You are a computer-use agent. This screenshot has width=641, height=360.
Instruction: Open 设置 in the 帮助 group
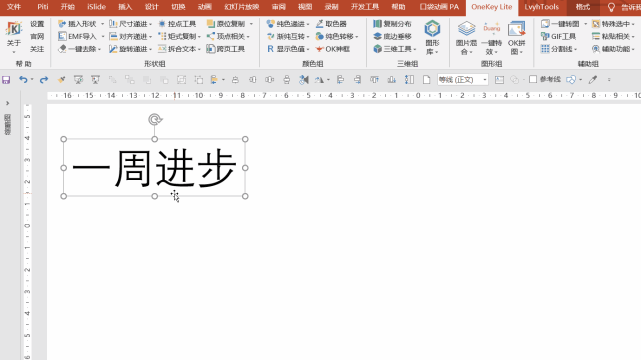37,24
